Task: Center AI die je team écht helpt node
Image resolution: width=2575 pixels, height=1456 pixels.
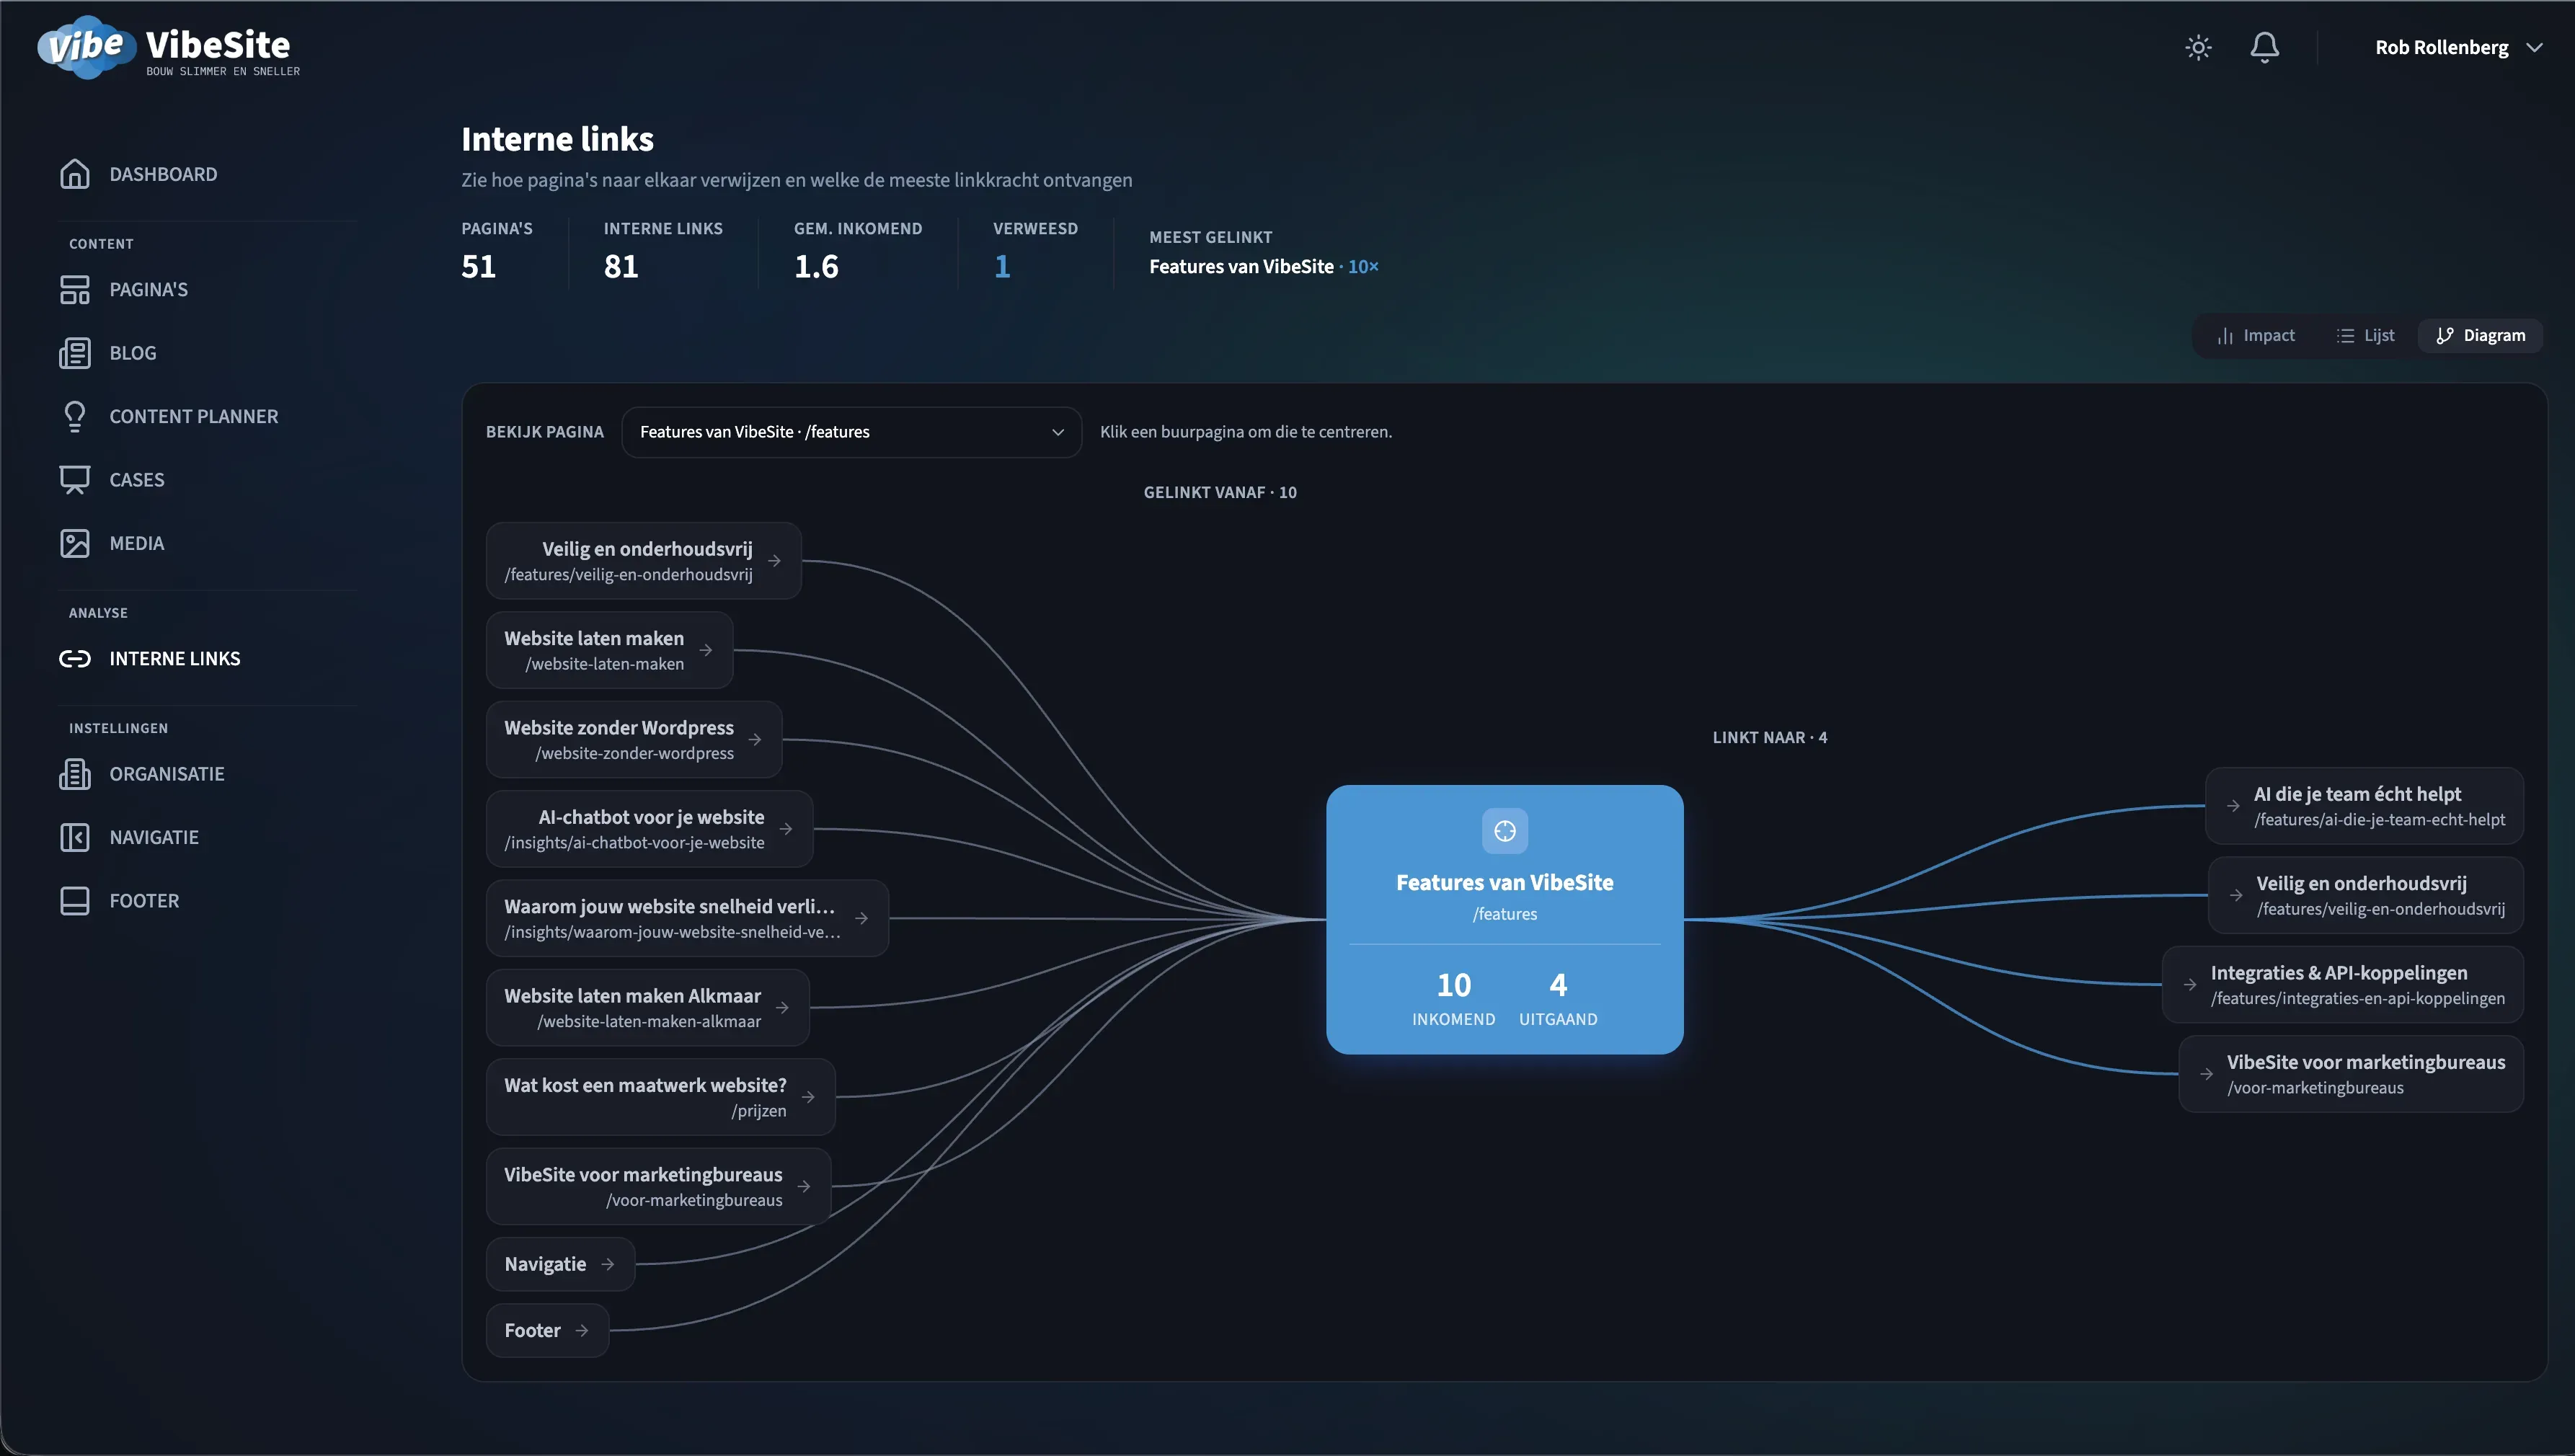Action: pos(2364,806)
